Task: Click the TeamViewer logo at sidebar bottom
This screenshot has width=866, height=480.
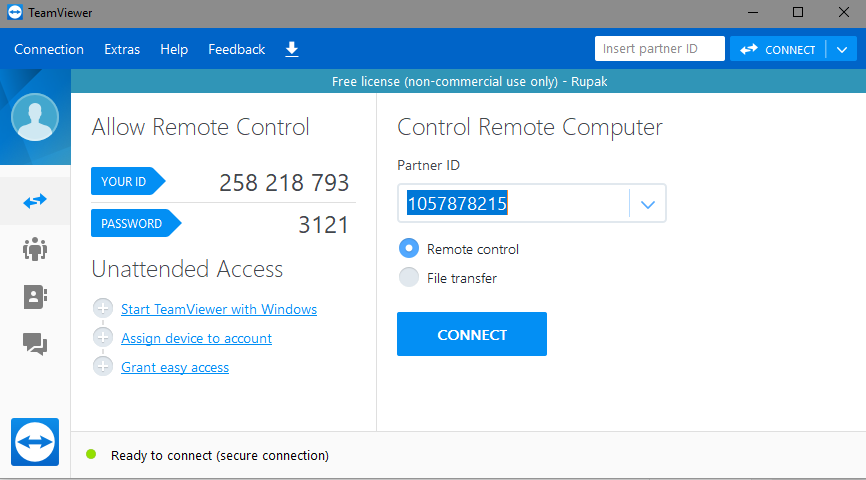Action: coord(35,442)
